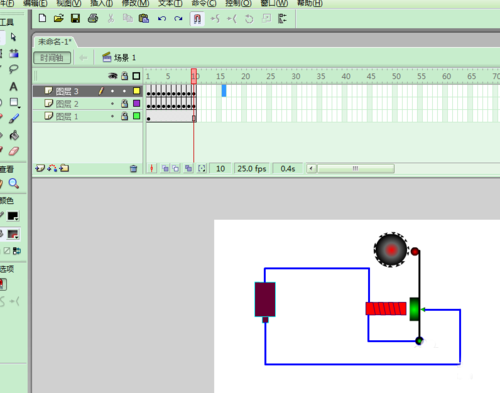500x393 pixels.
Task: Click the Edit Multiple Frames icon
Action: coord(189,169)
